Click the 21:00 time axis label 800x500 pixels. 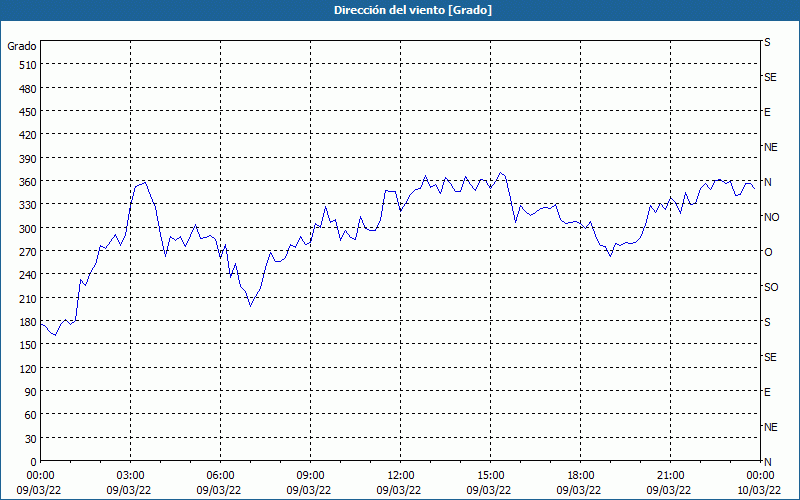click(670, 476)
